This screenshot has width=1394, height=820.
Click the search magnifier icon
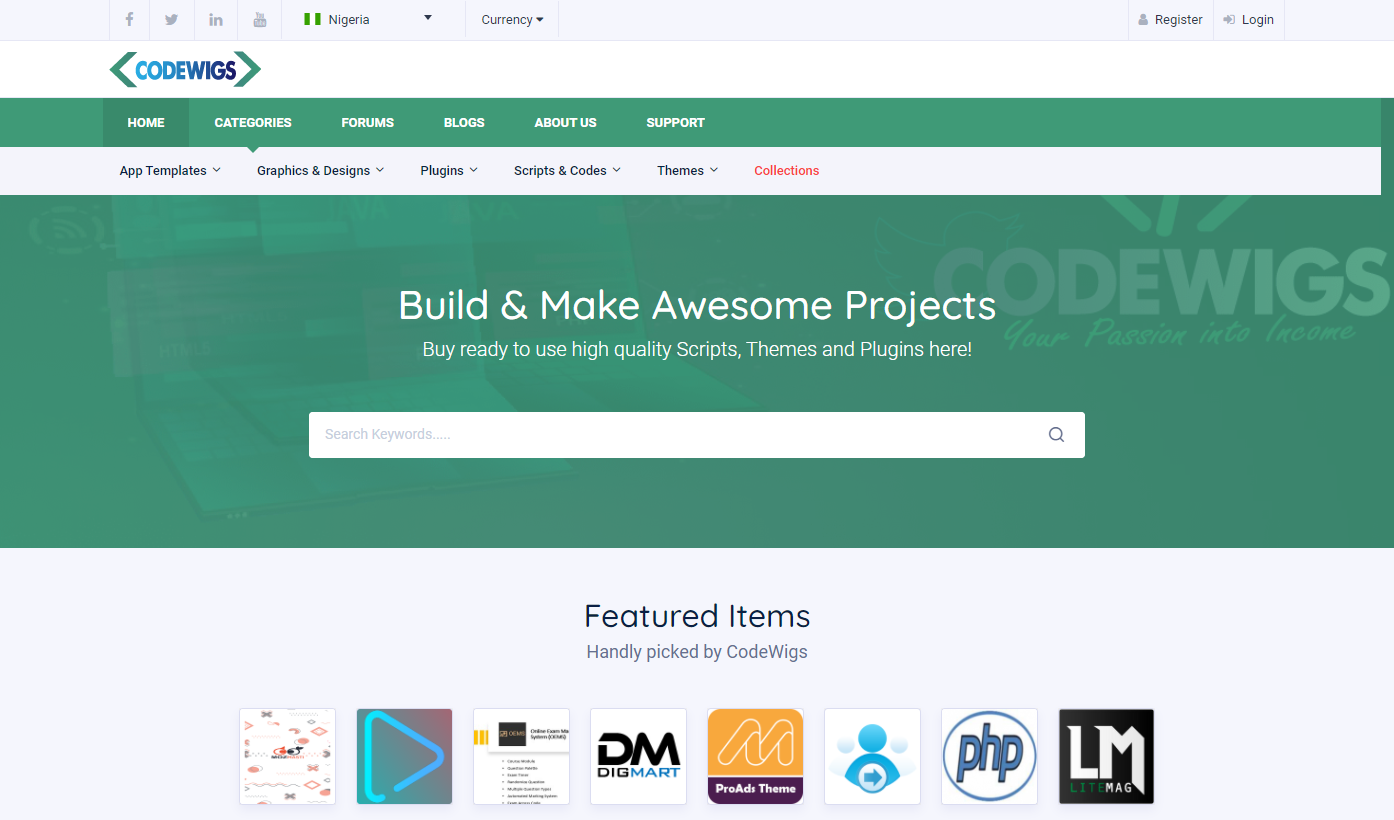(x=1056, y=435)
